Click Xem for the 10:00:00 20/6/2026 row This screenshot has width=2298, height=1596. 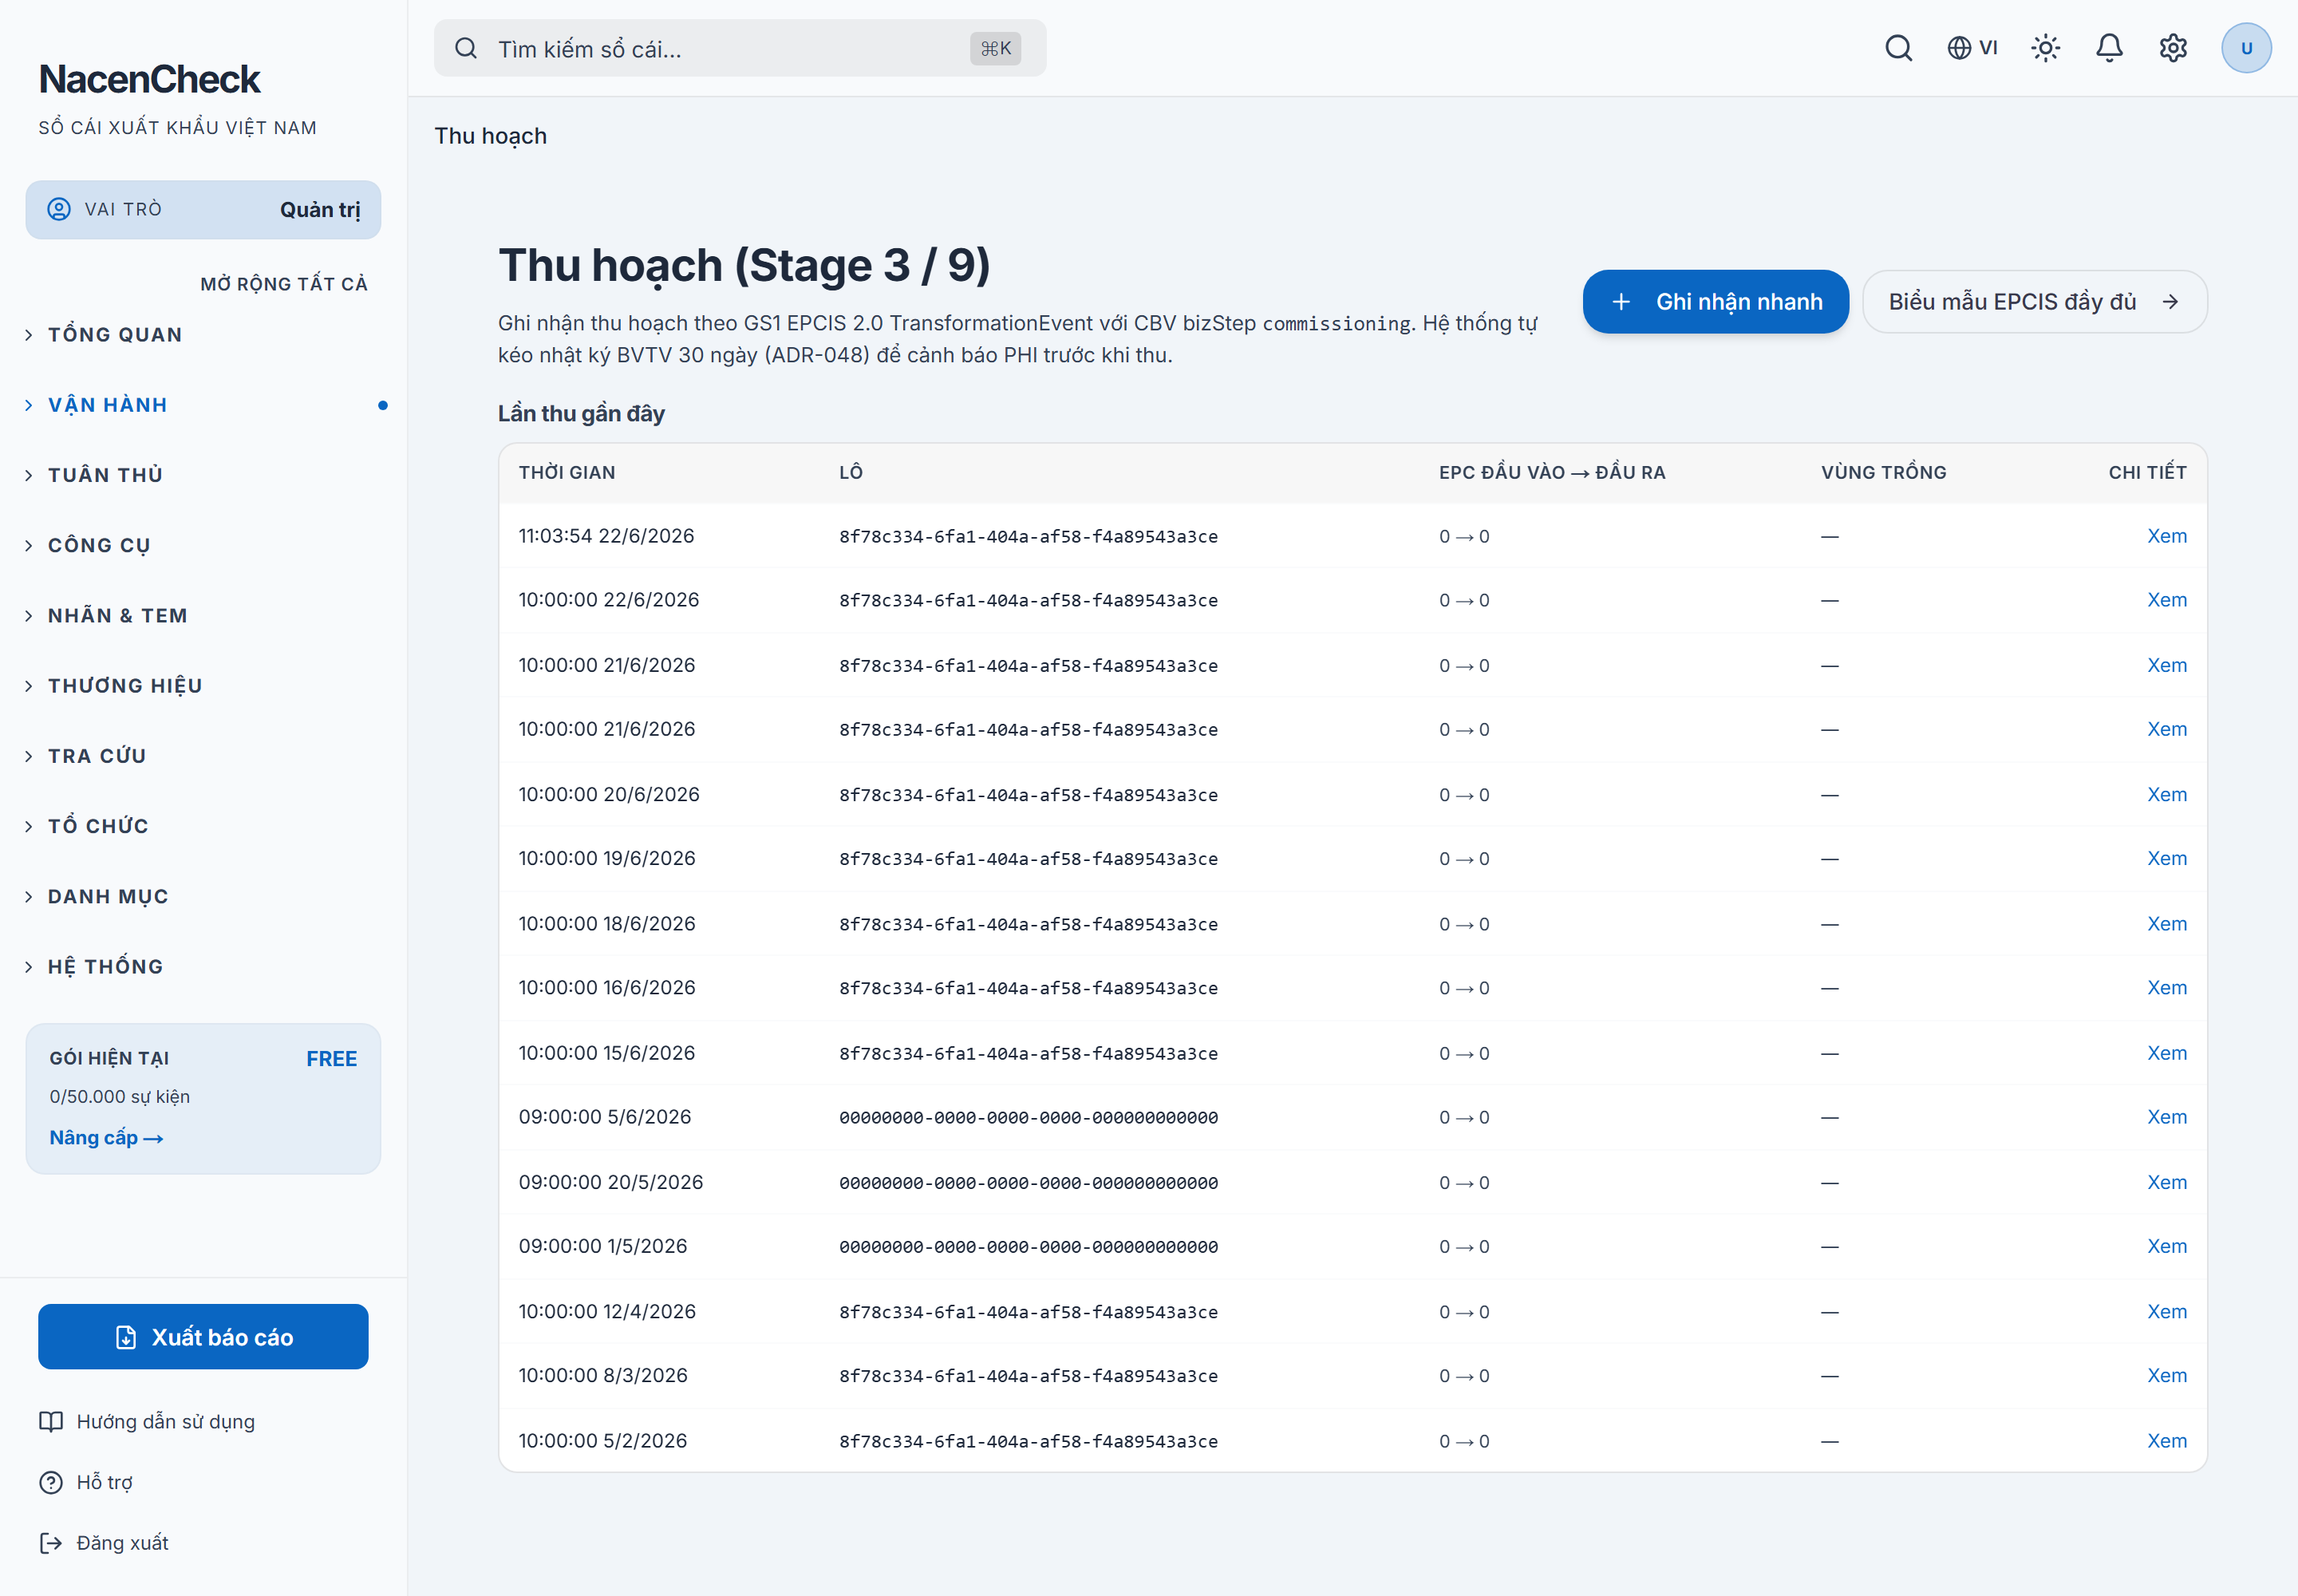coord(2166,794)
